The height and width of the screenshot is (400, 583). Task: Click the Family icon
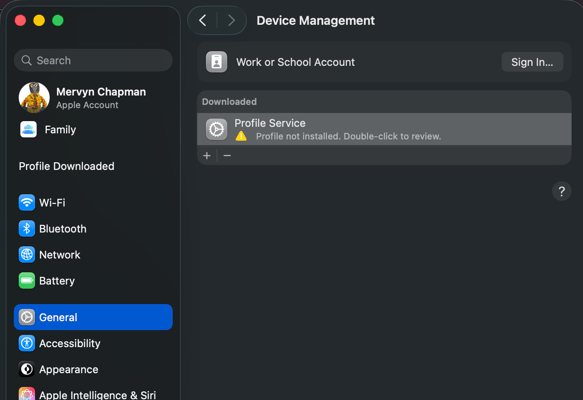28,129
